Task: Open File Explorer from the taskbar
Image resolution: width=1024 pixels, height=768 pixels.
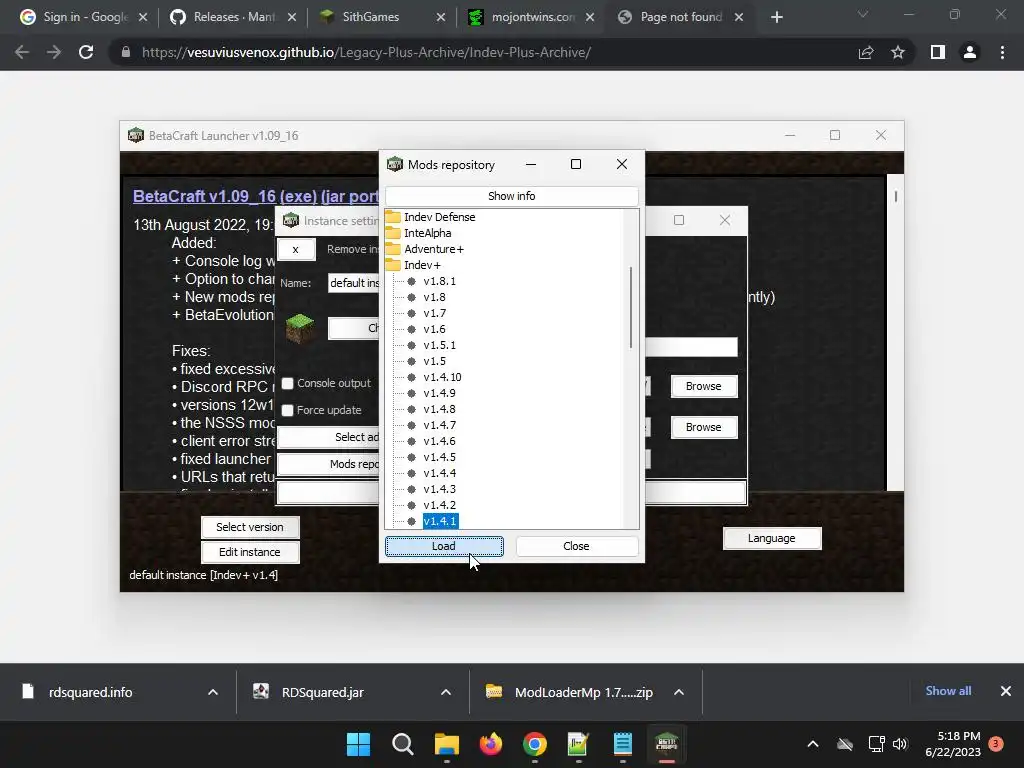Action: coord(447,744)
